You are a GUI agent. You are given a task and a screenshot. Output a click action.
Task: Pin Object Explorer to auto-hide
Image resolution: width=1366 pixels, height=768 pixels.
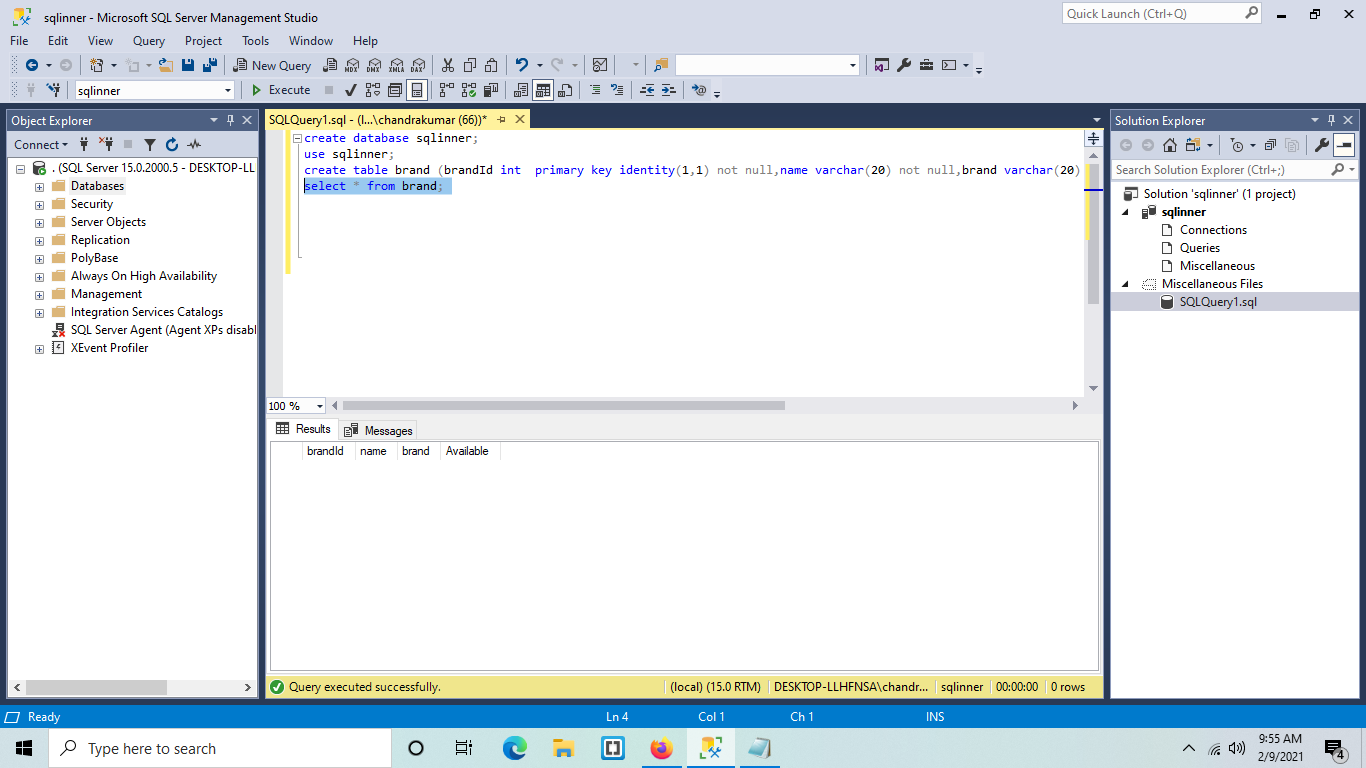coord(230,120)
